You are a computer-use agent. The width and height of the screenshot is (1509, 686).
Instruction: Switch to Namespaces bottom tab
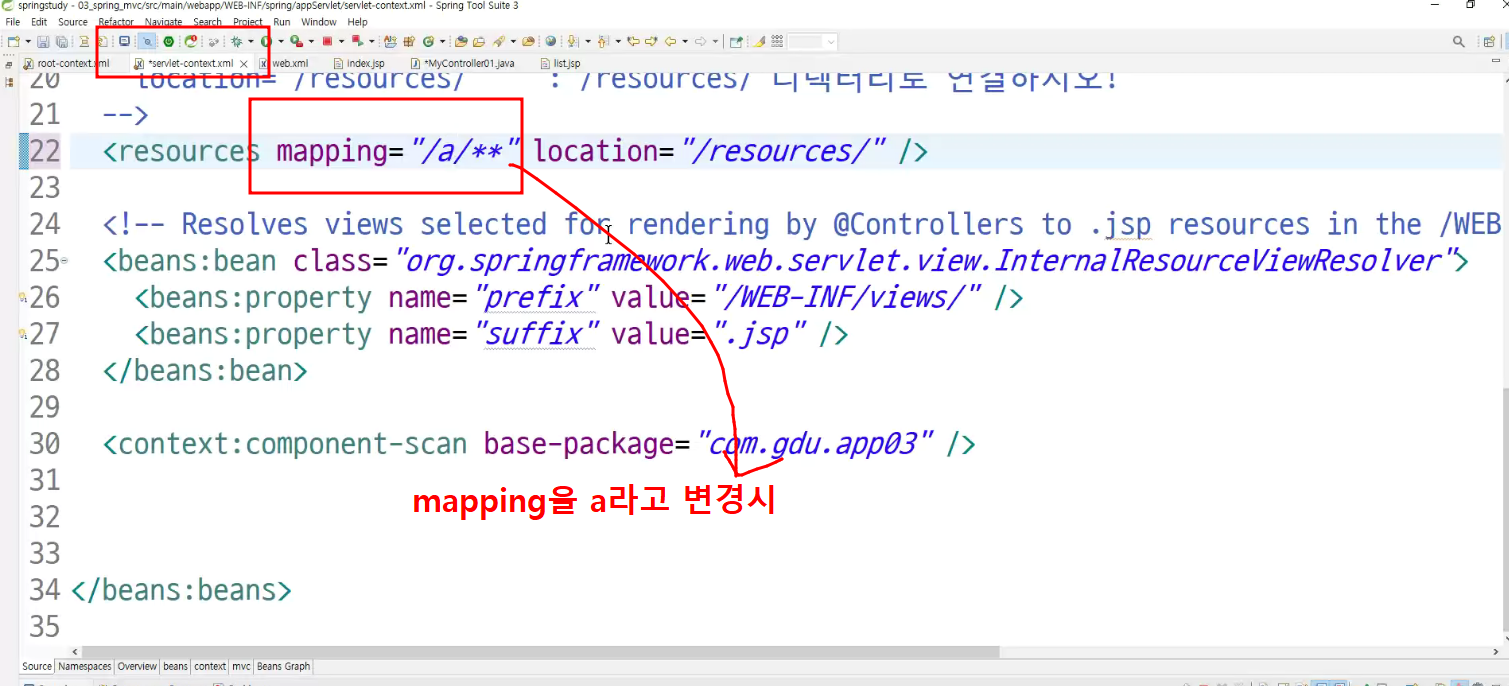point(85,666)
